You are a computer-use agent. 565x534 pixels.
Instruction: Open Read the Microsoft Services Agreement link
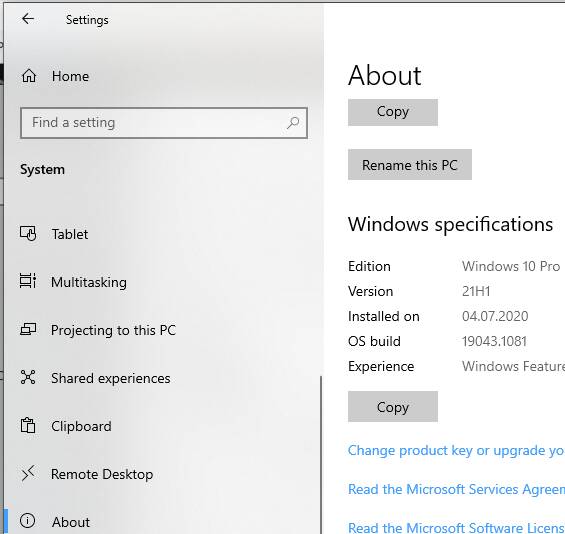pyautogui.click(x=456, y=489)
